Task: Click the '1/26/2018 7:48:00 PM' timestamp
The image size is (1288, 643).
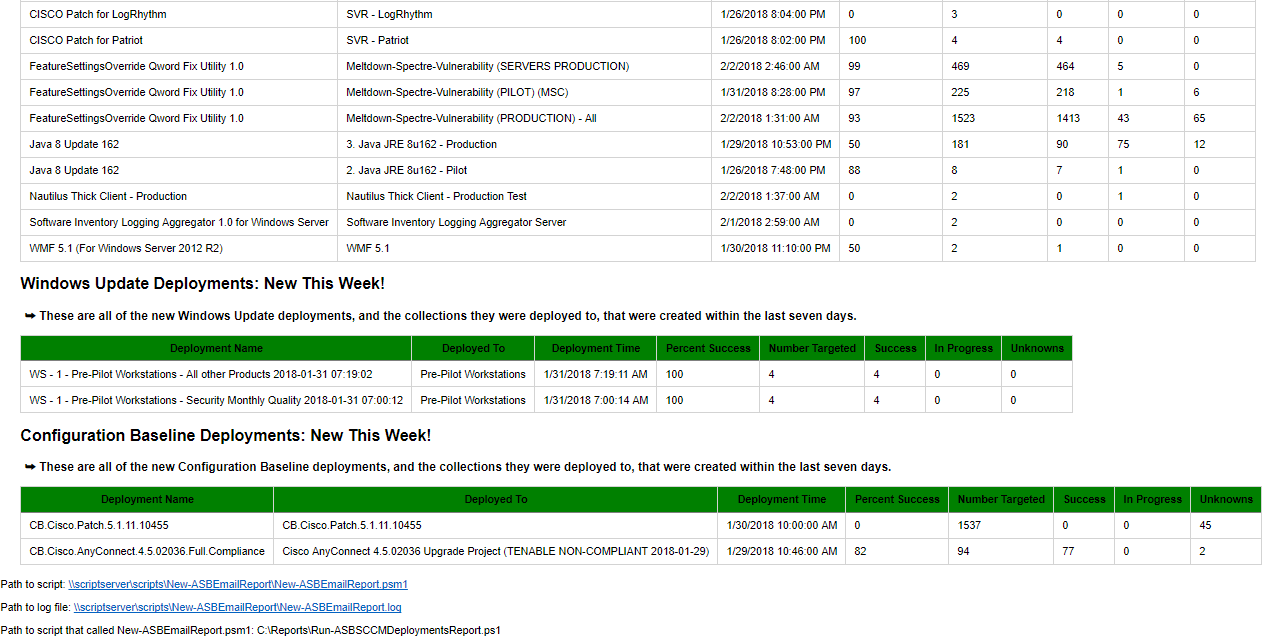Action: [773, 171]
